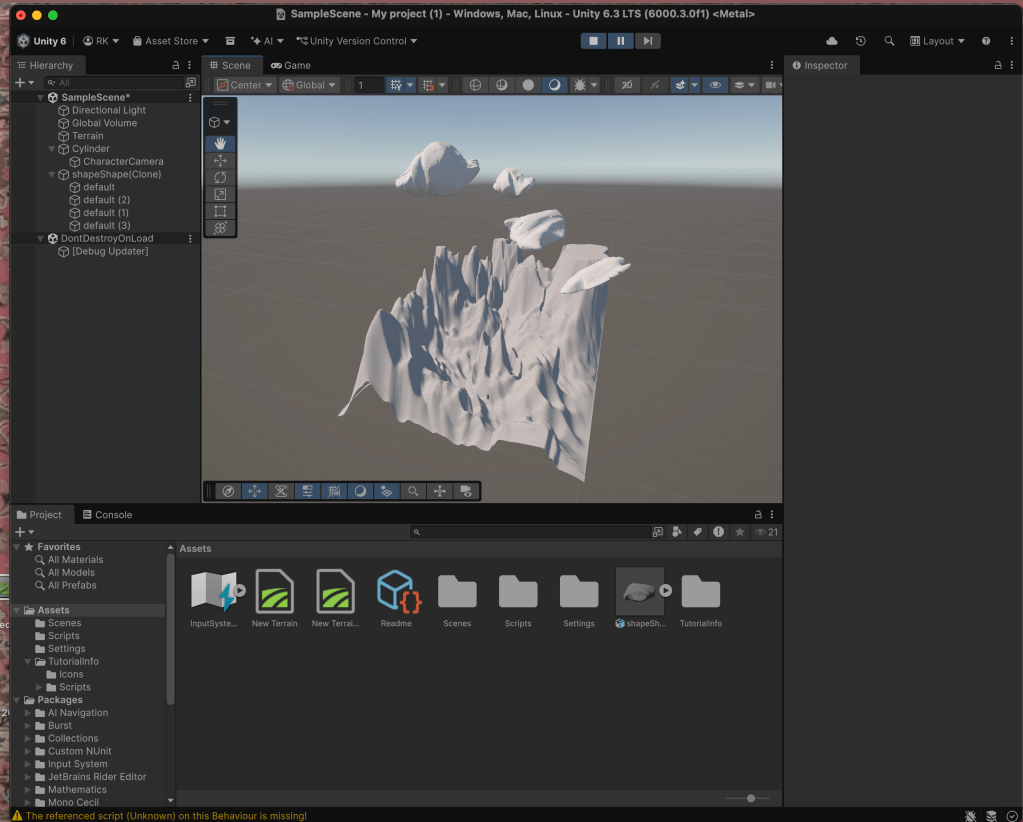Viewport: 1023px width, 822px height.
Task: Expand the AI Navigation package folder
Action: (29, 713)
